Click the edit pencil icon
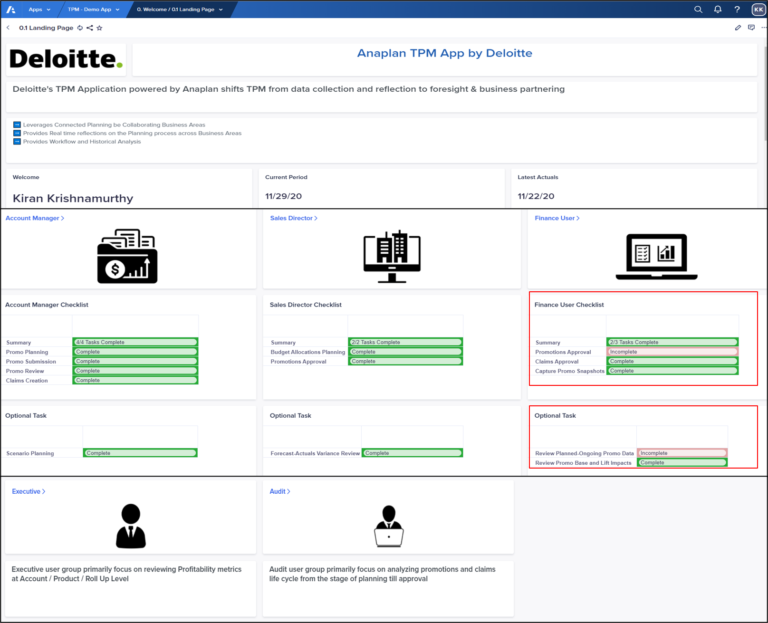Viewport: 768px width, 623px height. tap(738, 28)
